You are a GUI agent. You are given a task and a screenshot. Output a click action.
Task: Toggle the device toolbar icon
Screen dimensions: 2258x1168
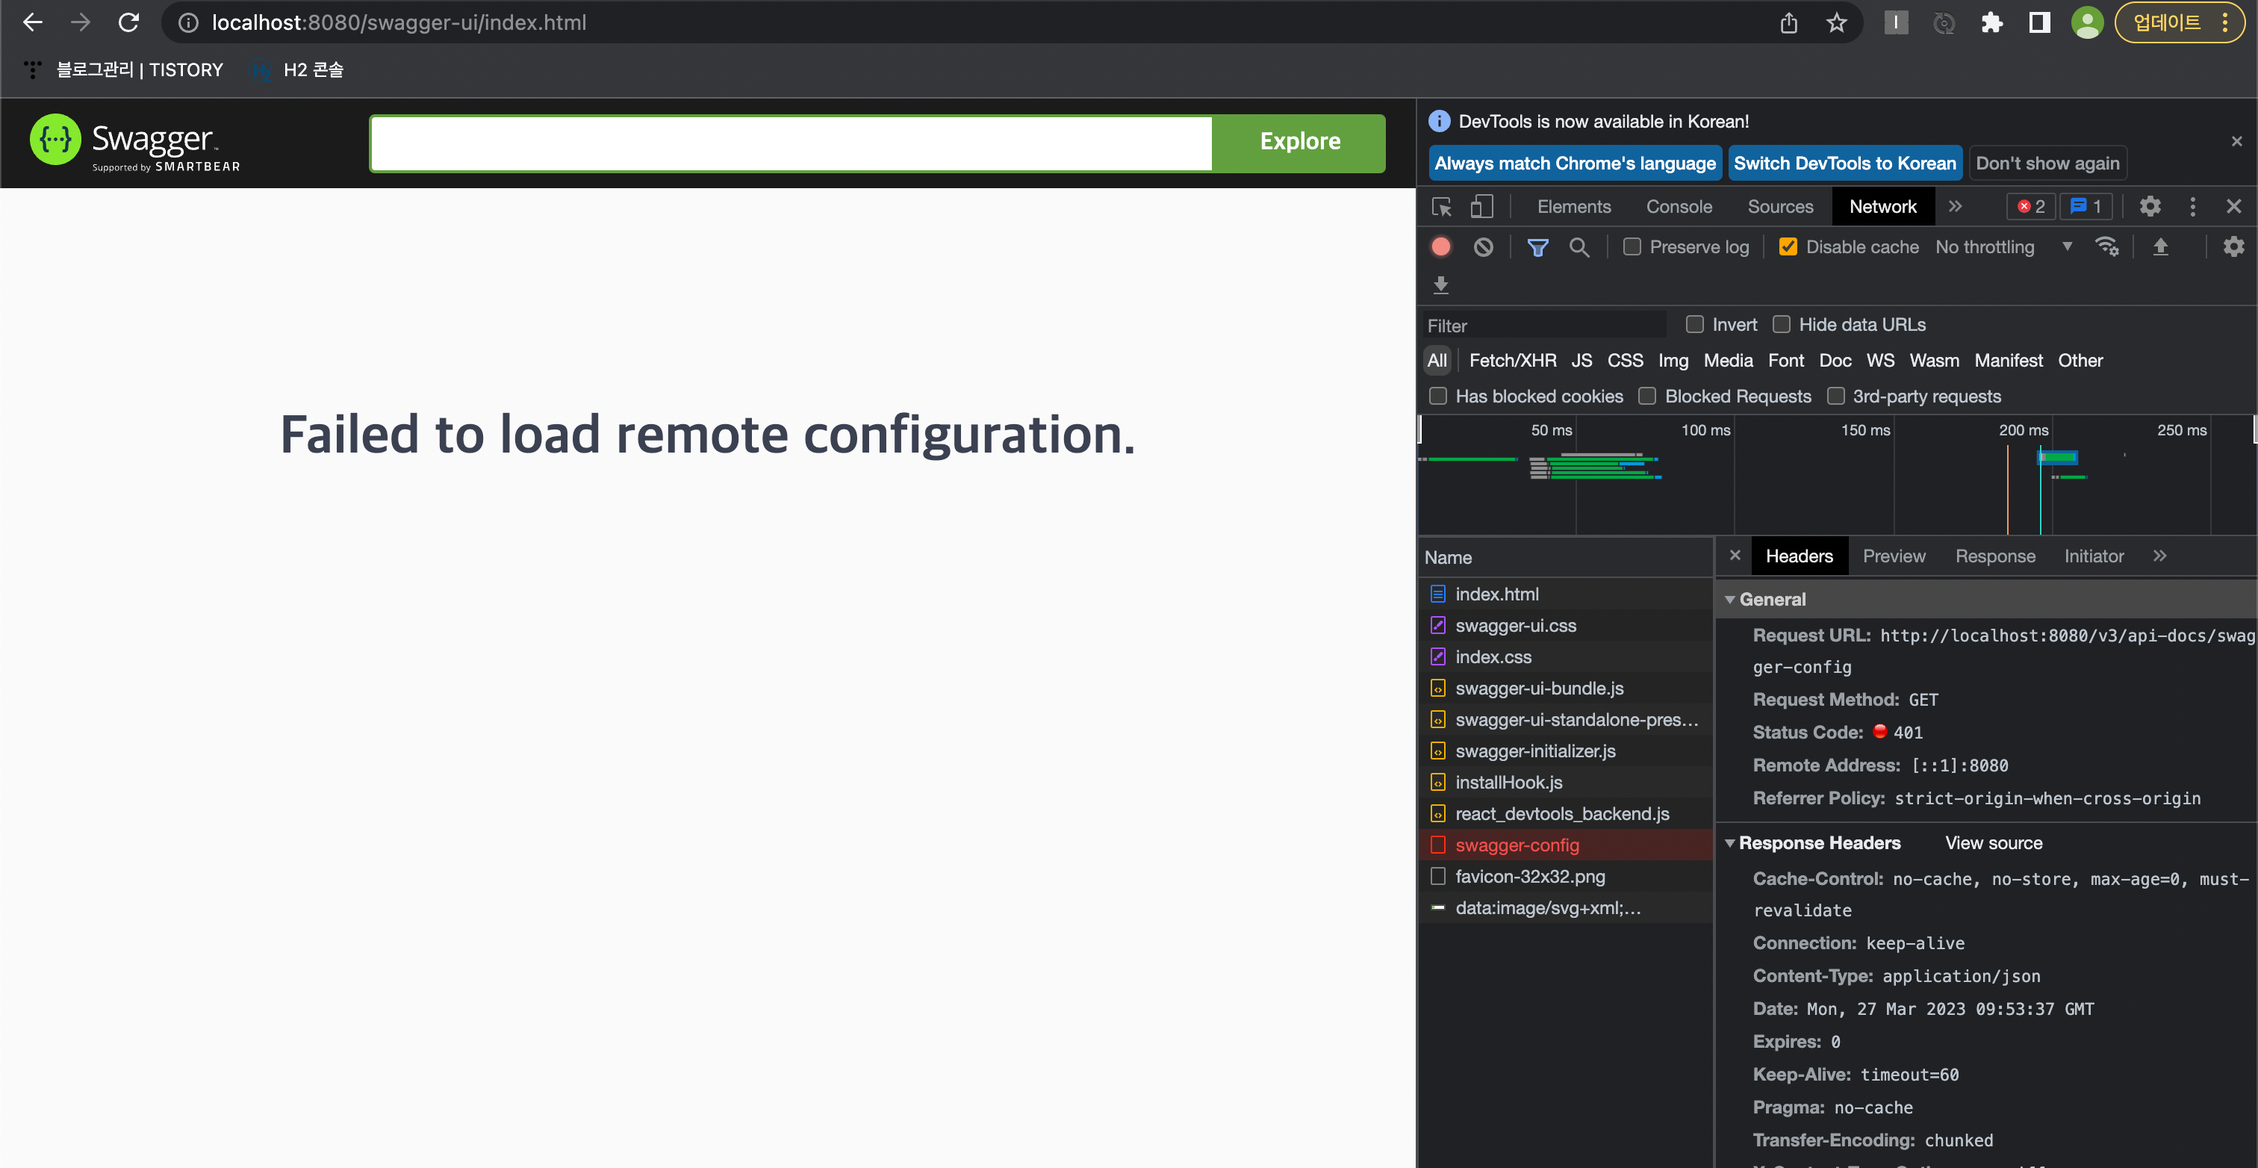1482,207
